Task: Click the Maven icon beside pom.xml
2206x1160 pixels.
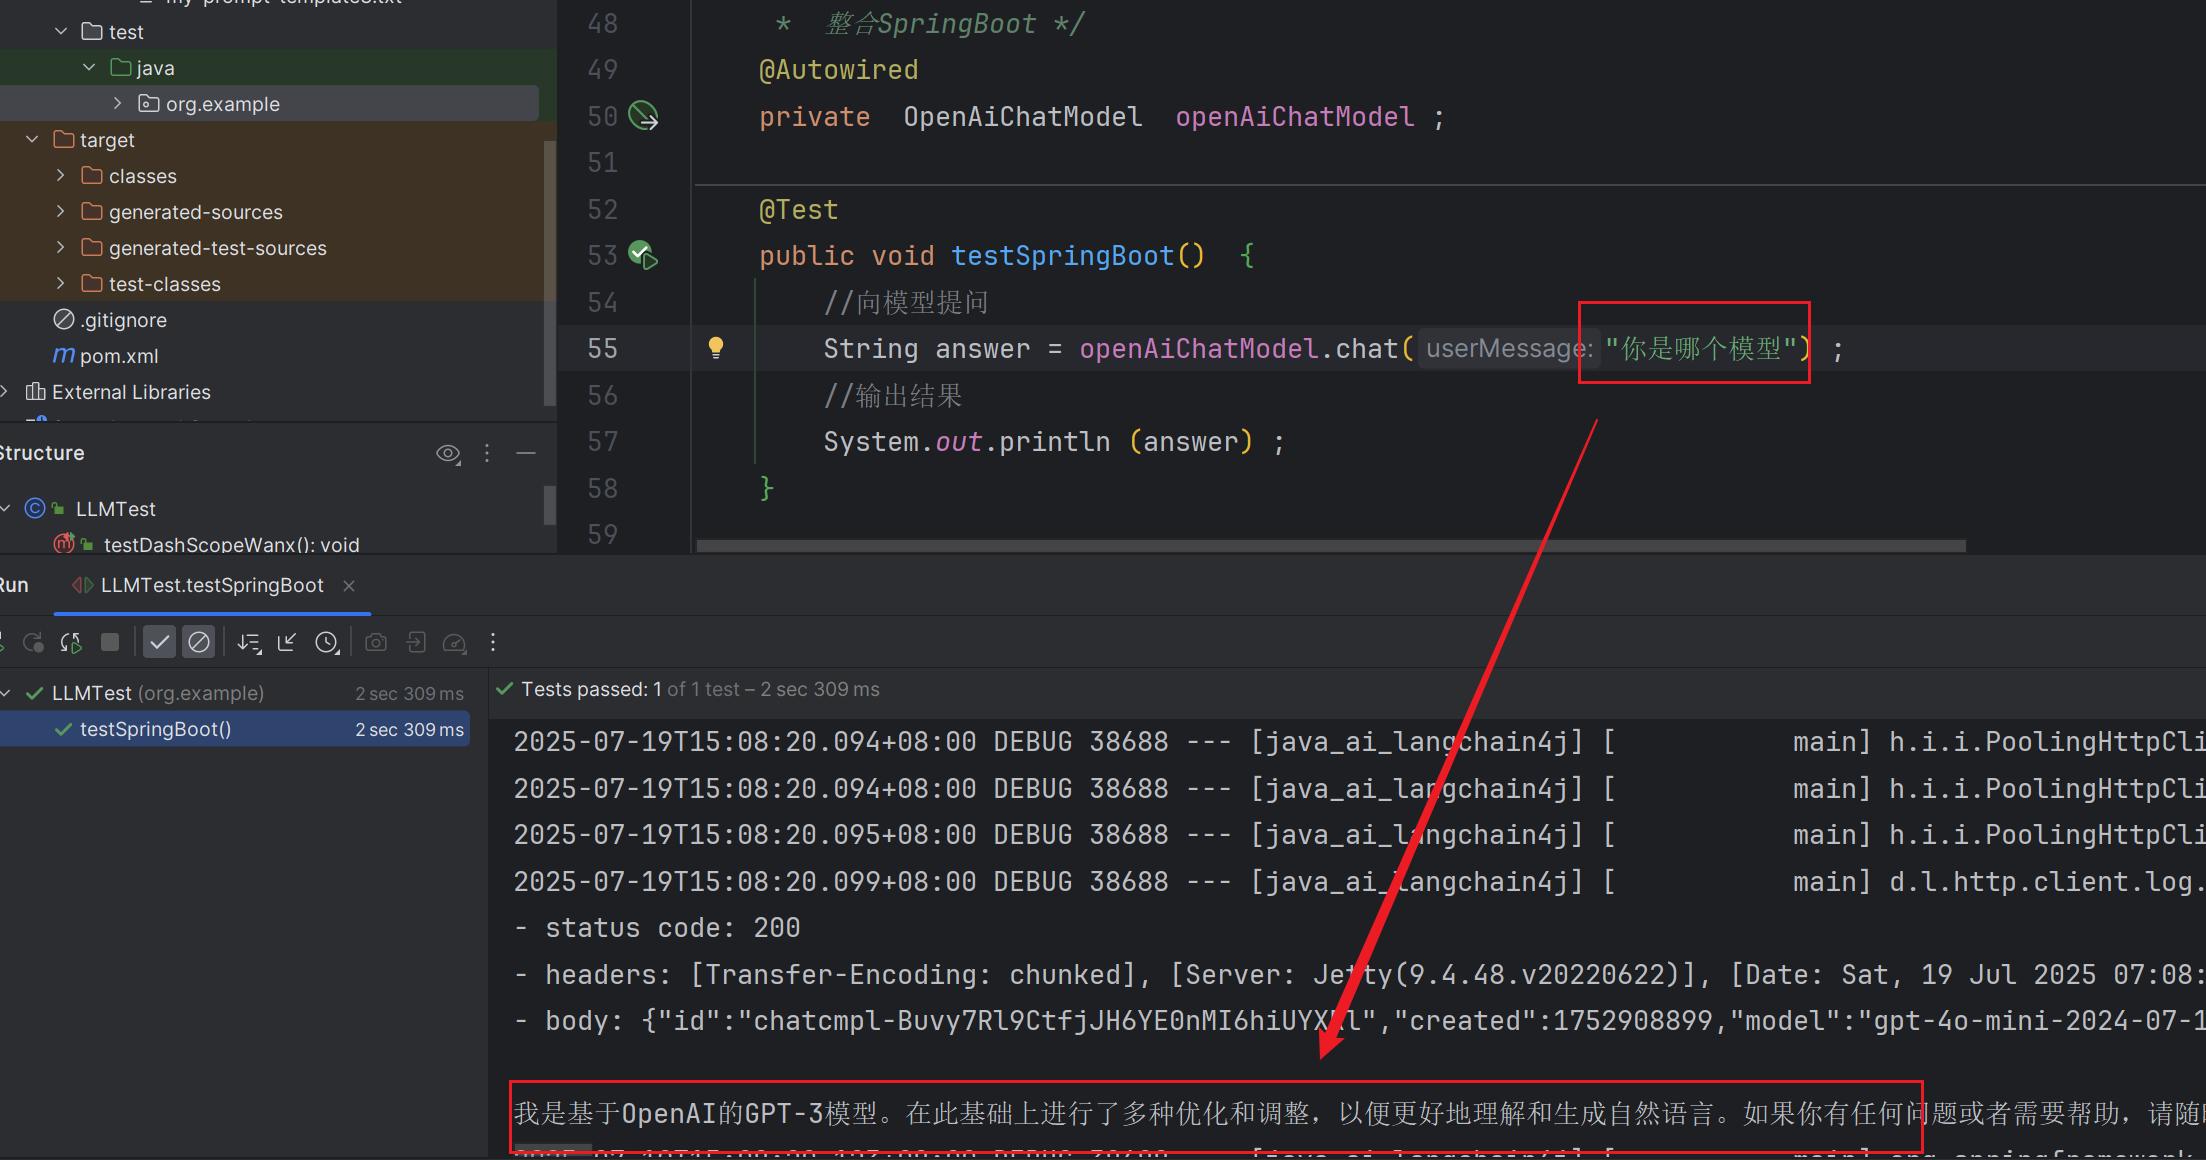Action: tap(64, 356)
